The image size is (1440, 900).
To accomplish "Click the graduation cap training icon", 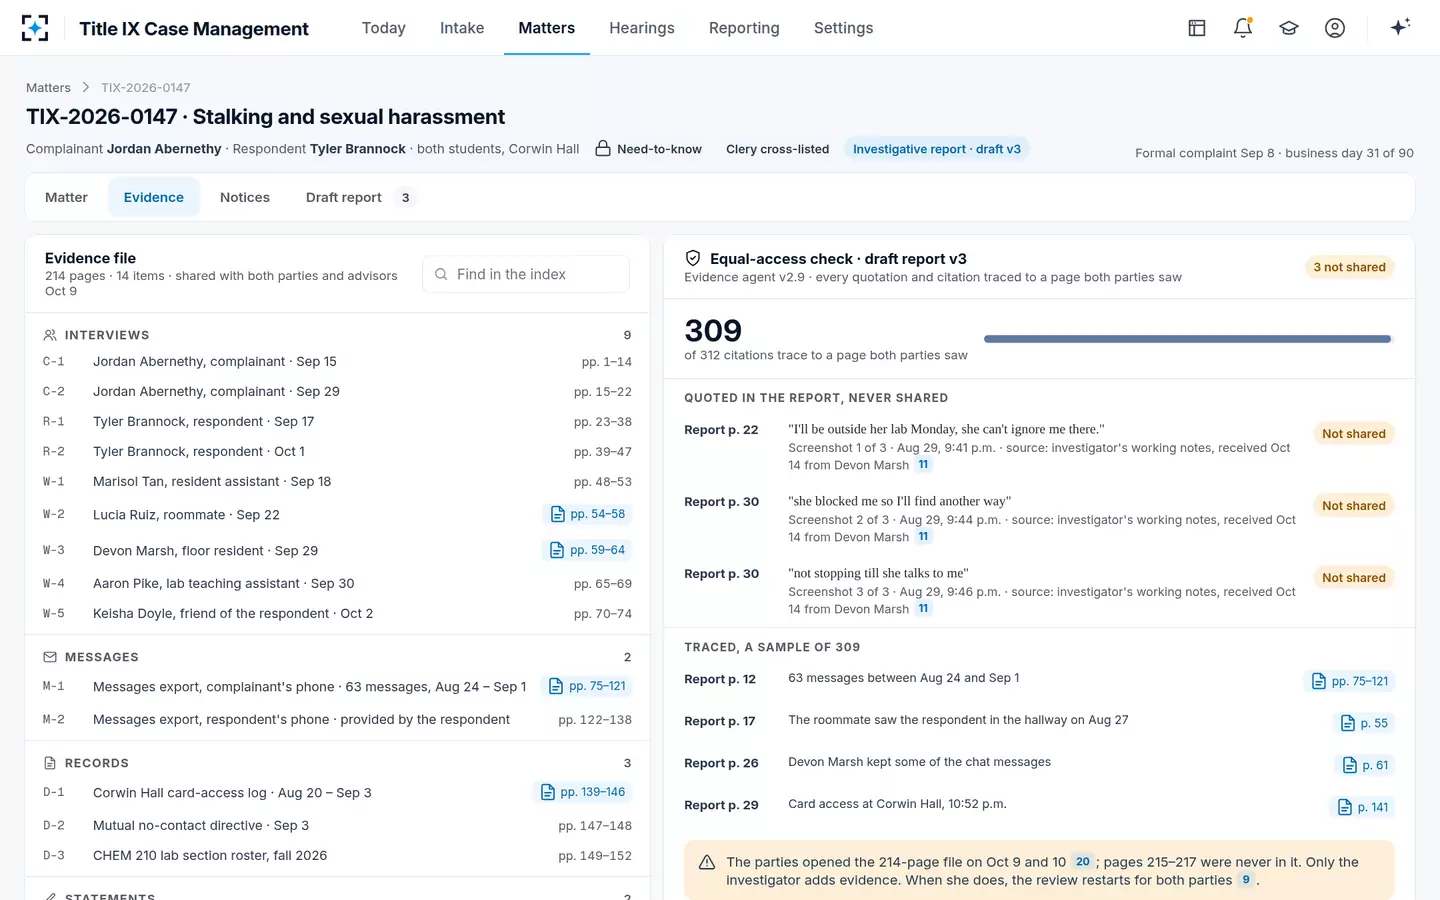I will tap(1289, 28).
